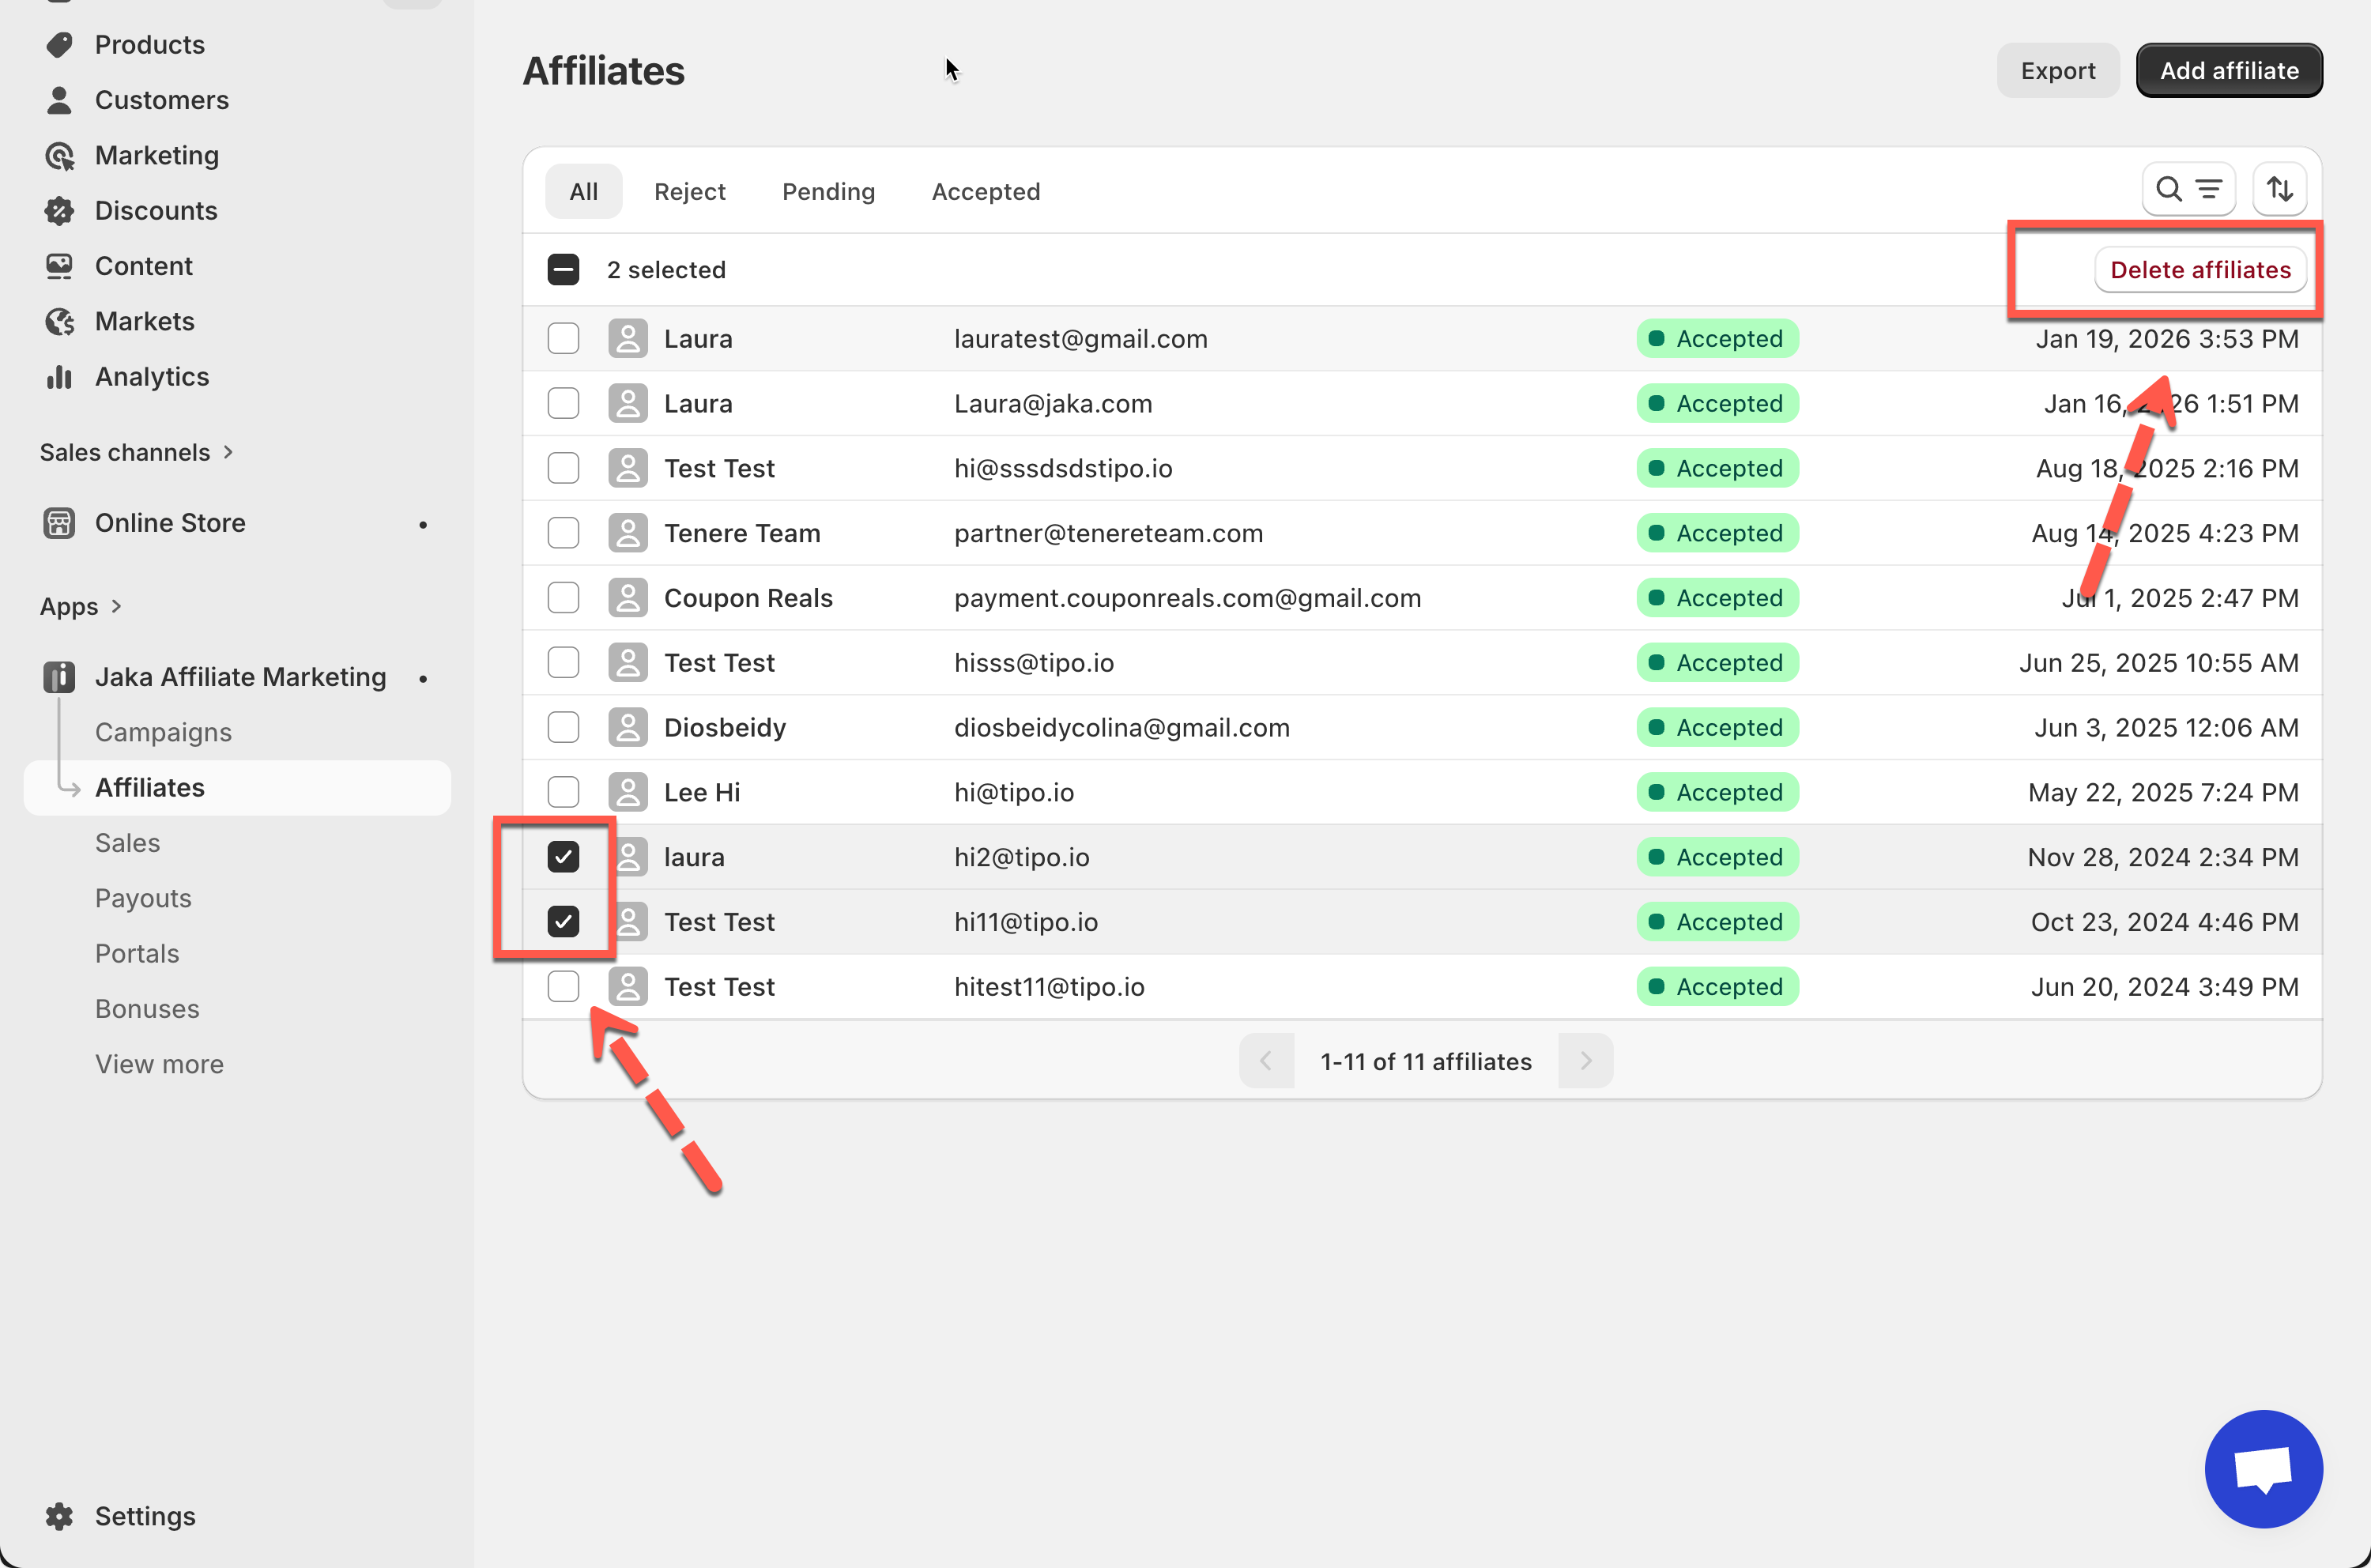Click the Markets globe icon
2371x1568 pixels.
[x=59, y=322]
